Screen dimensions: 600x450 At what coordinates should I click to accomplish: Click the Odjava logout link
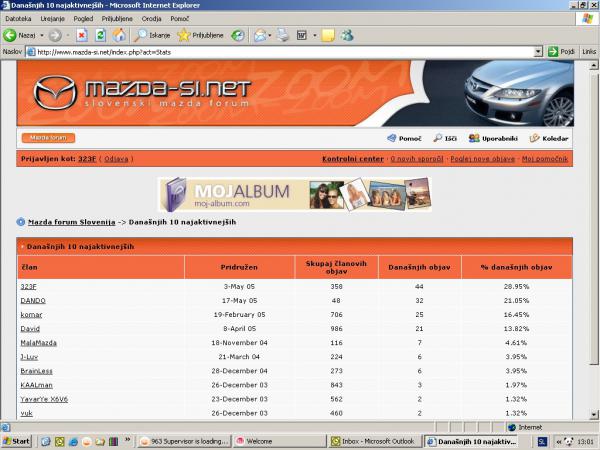click(116, 159)
